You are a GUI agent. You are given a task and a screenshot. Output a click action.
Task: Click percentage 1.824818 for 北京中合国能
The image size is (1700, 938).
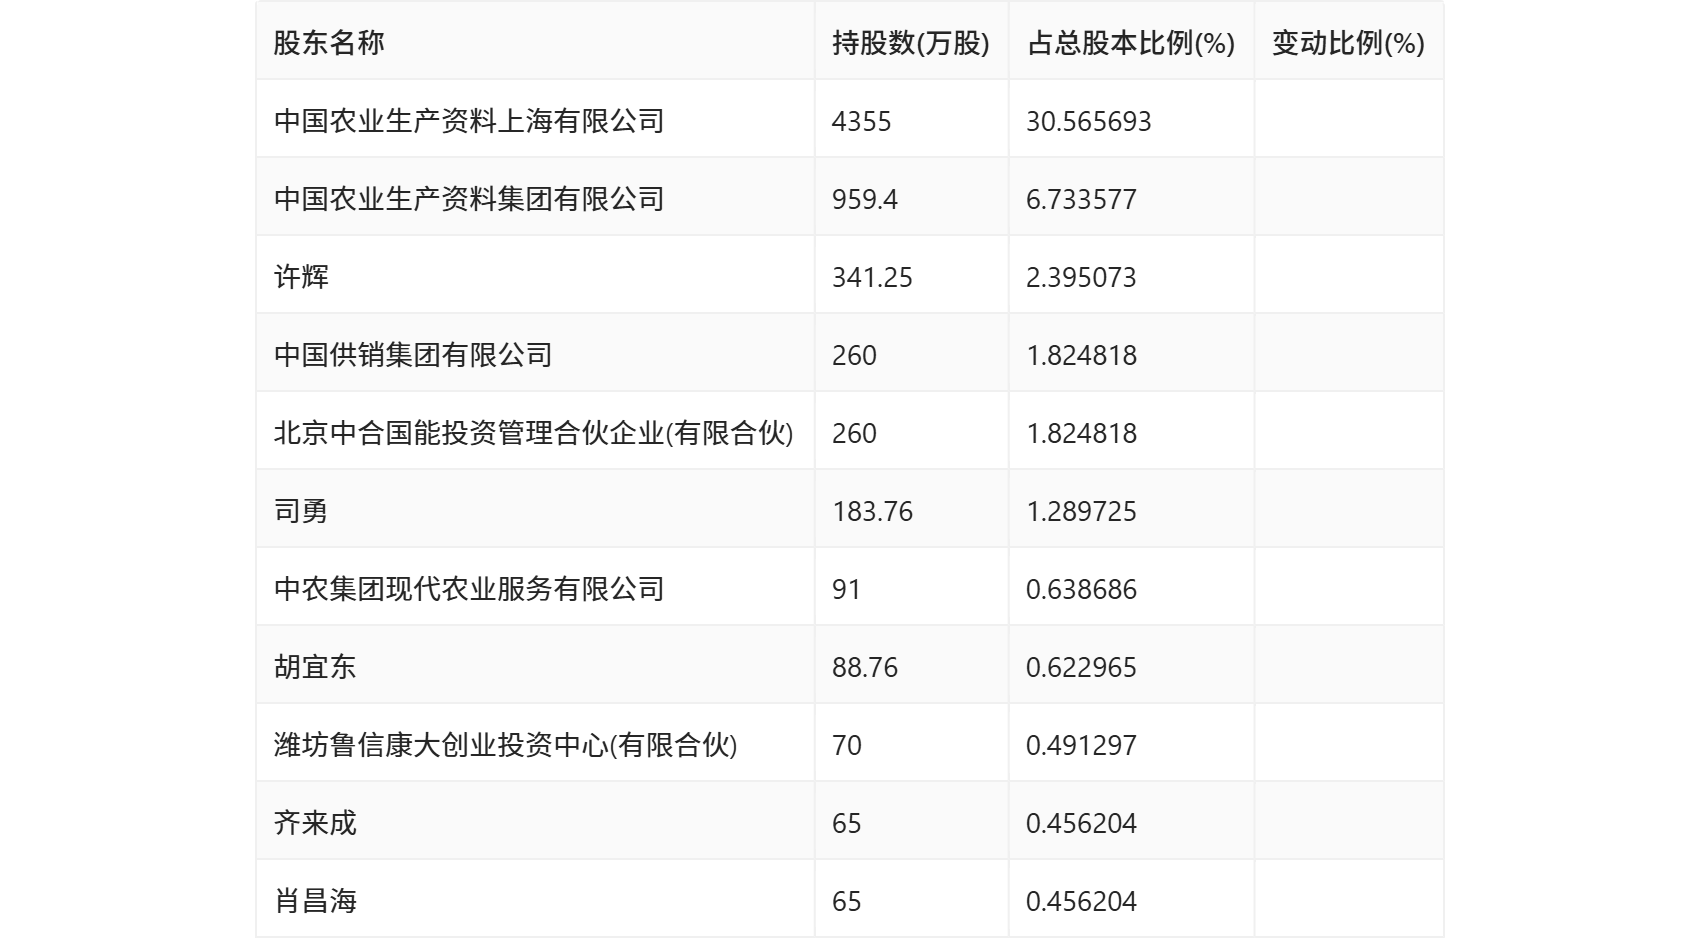pyautogui.click(x=1081, y=433)
